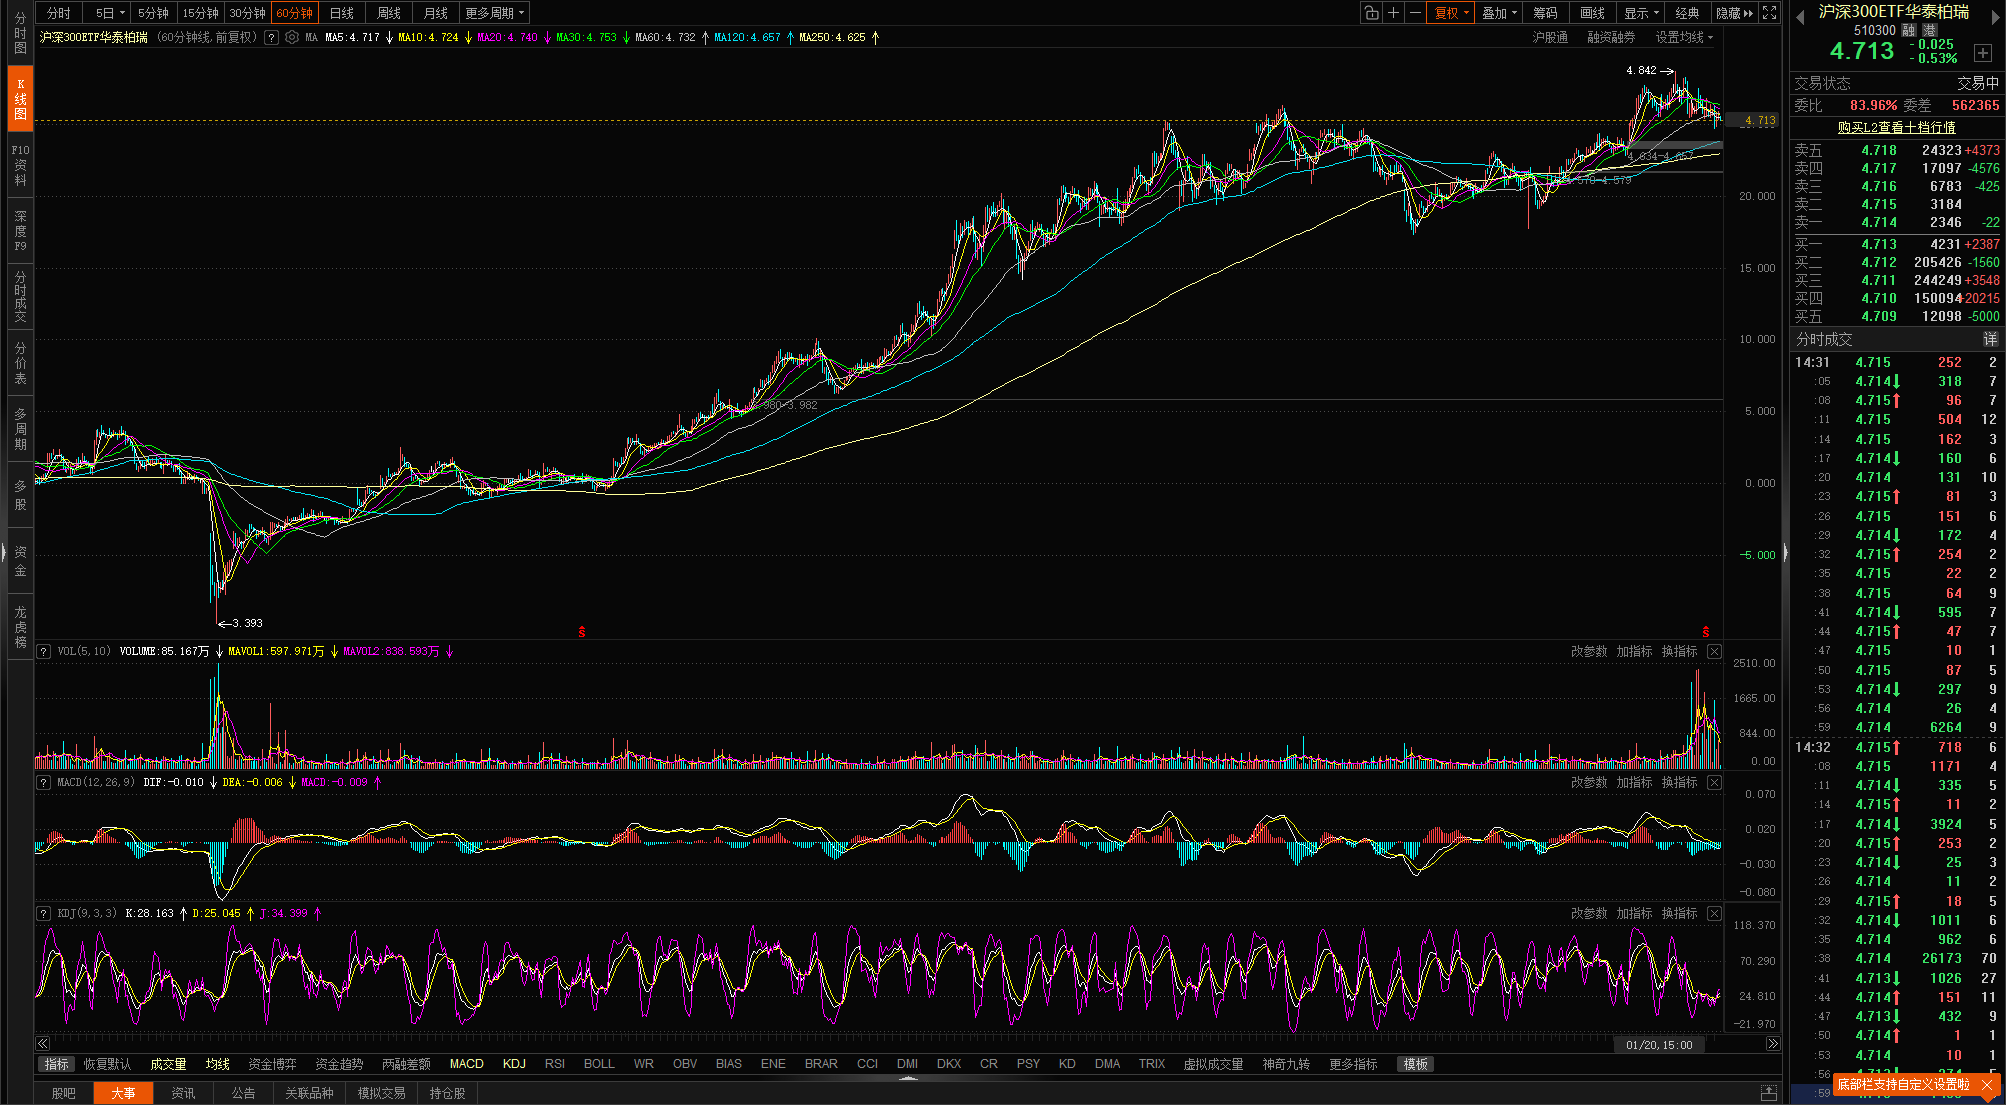The width and height of the screenshot is (2006, 1105).
Task: Zoom in chart with plus icon
Action: [x=1393, y=13]
